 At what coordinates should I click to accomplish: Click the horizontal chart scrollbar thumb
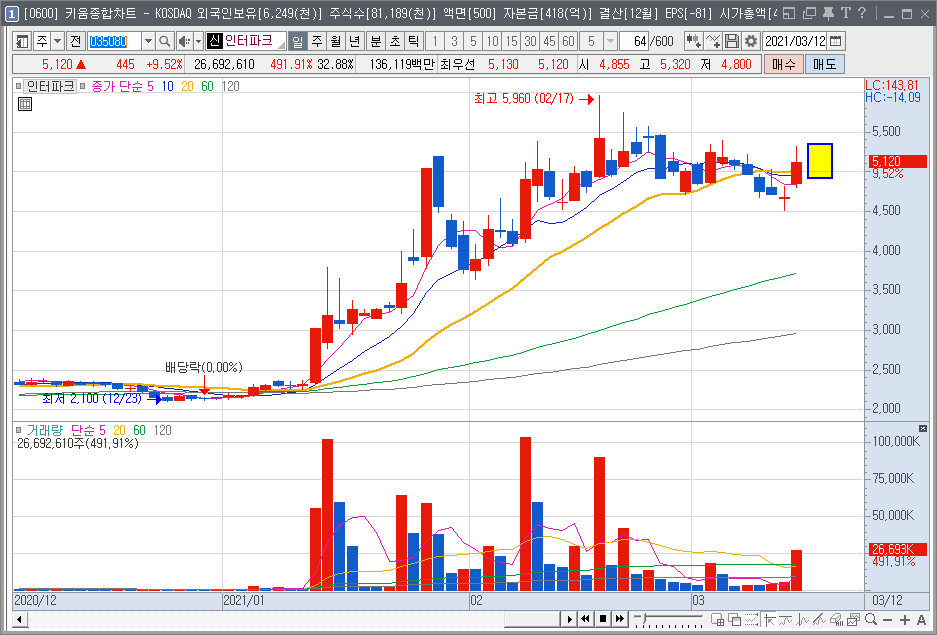point(532,619)
